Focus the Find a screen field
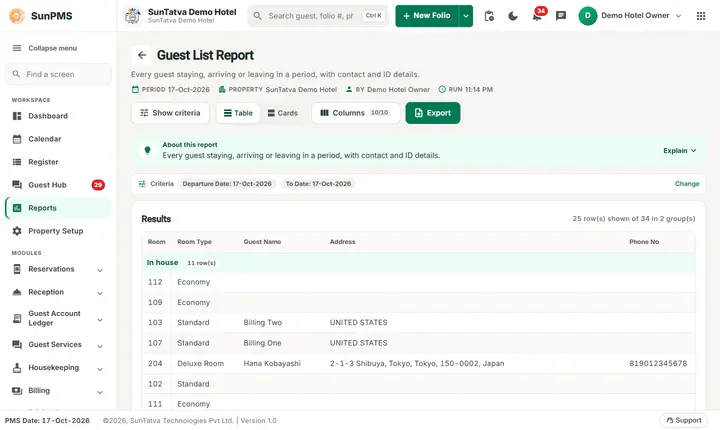The image size is (720, 430). pos(58,74)
